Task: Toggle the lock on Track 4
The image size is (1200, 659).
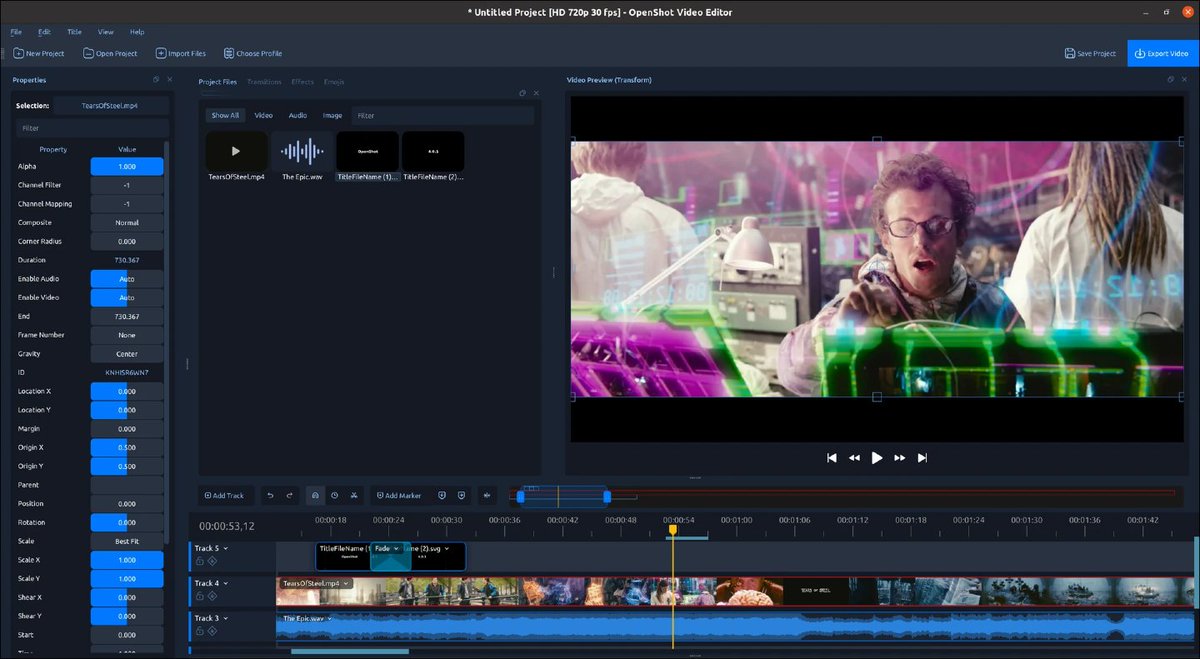Action: pyautogui.click(x=200, y=596)
